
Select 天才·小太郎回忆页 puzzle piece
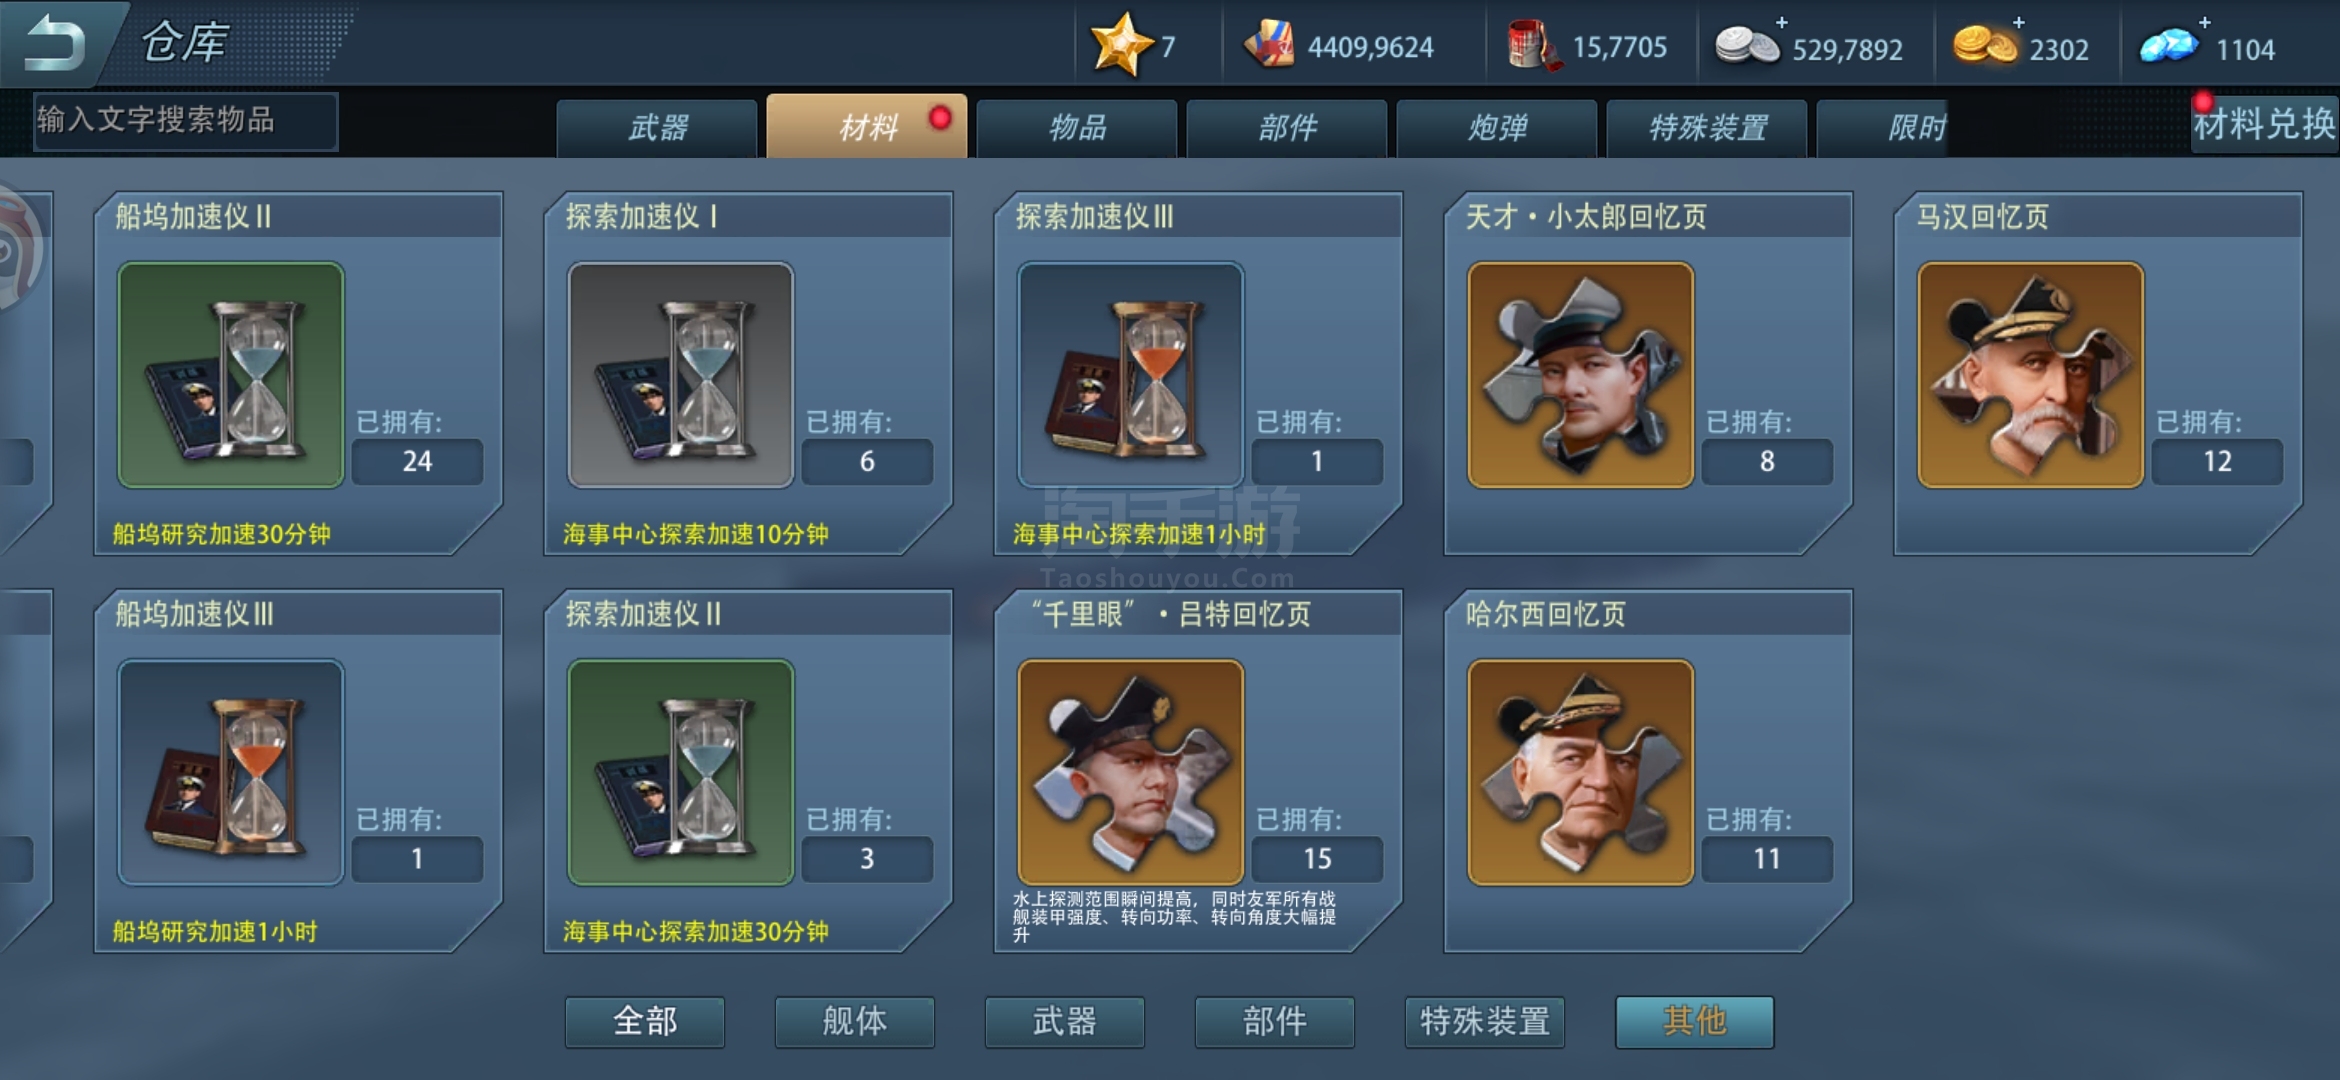tap(1581, 375)
